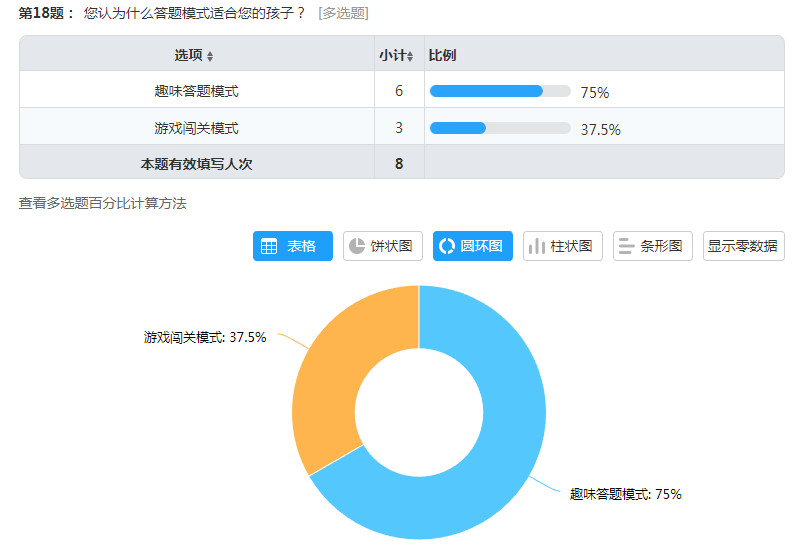Click the chart label 游戏闯关模式: 37.5%
793x547 pixels.
[205, 337]
